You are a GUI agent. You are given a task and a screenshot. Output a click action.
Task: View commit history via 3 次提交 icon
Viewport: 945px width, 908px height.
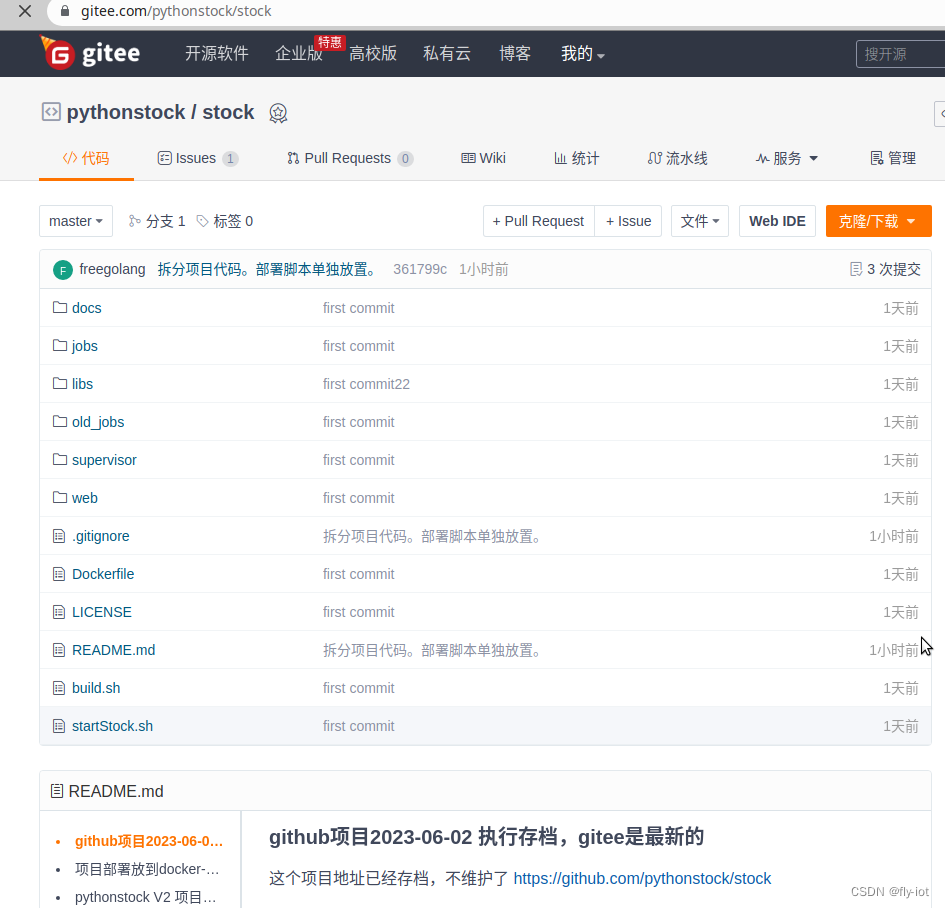[x=856, y=268]
